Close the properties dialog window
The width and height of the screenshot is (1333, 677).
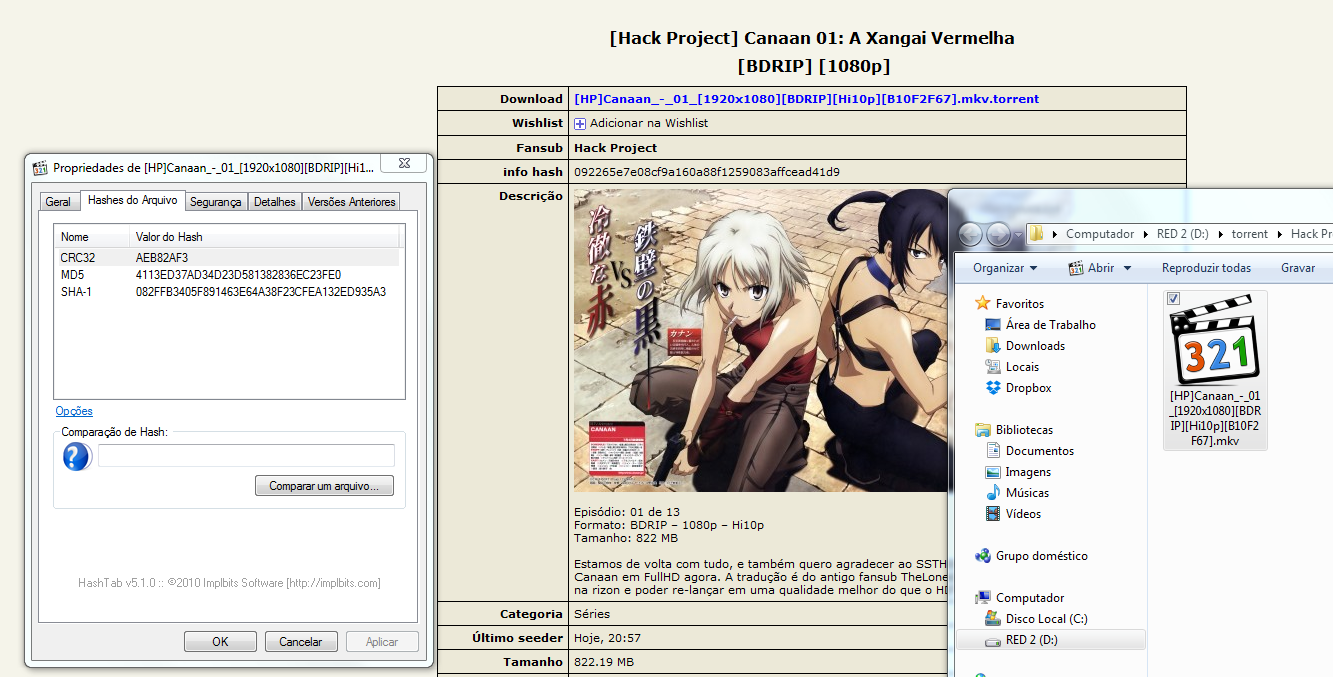point(405,162)
